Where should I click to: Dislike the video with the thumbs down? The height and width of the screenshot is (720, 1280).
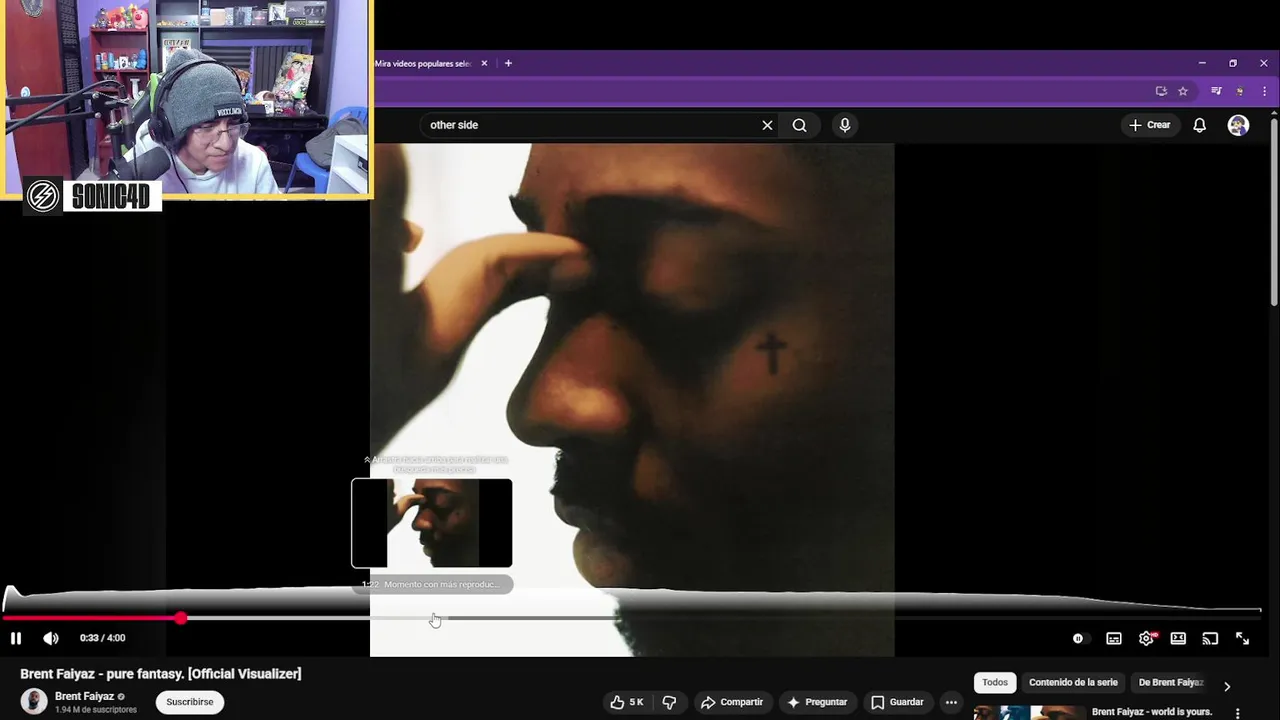tap(670, 702)
